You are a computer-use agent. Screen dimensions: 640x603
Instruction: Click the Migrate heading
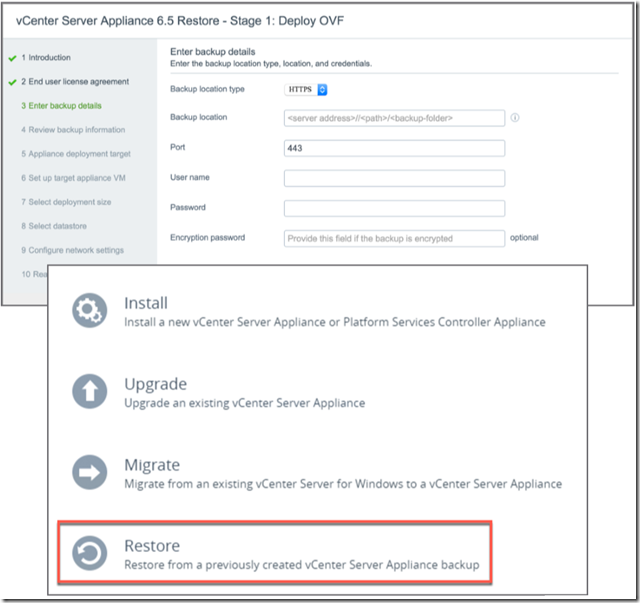[x=152, y=465]
